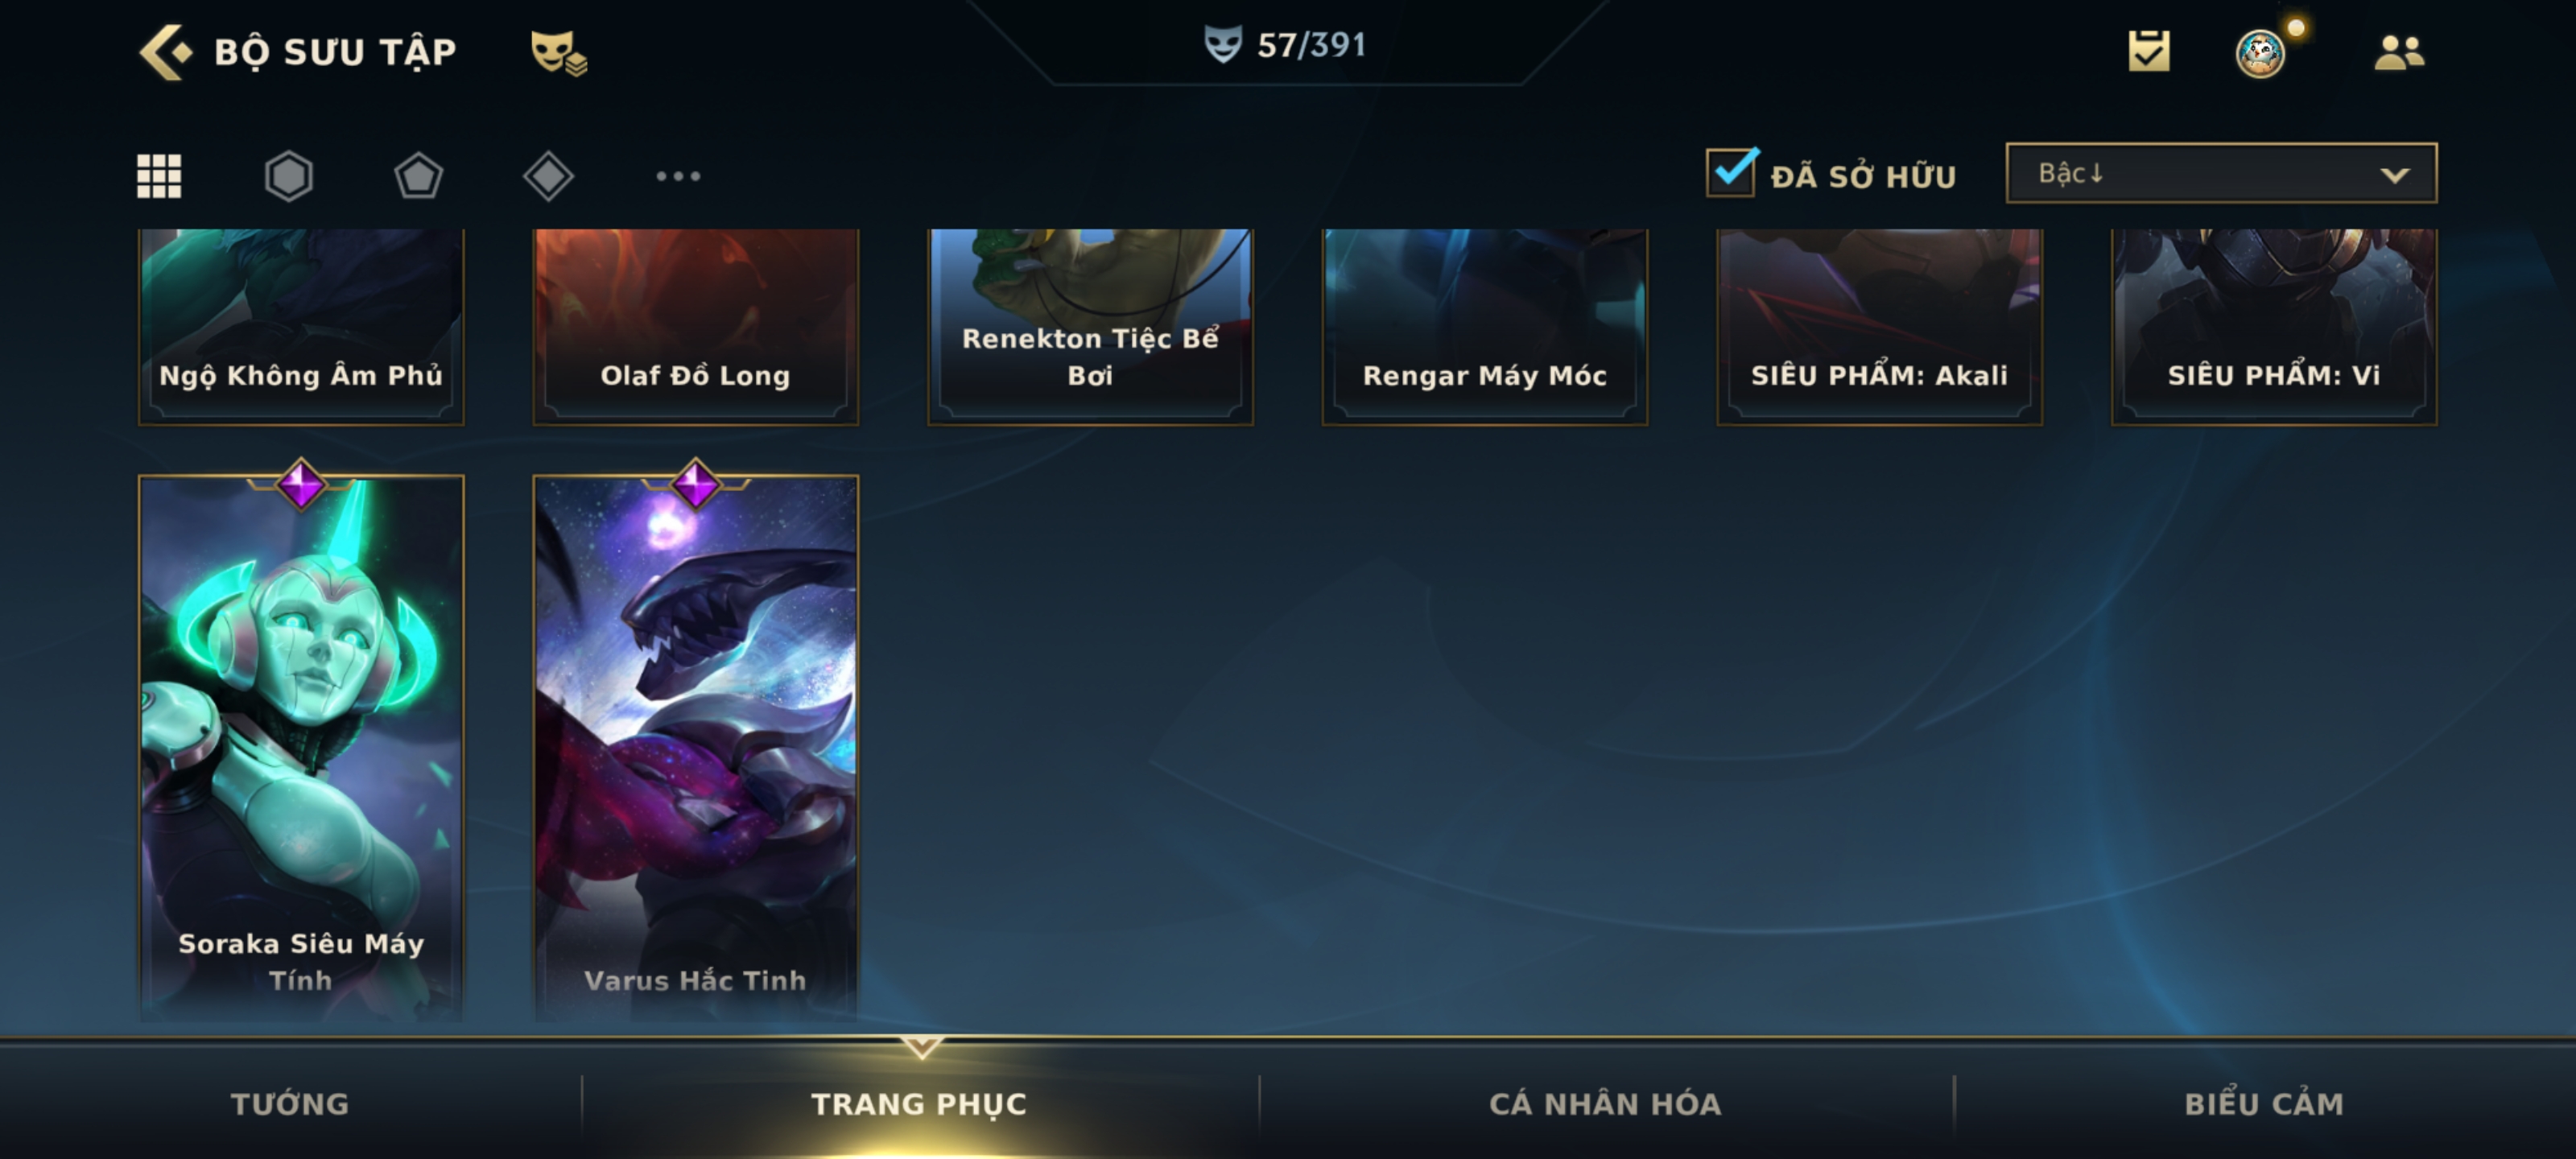Filter skins by pentagon tier icon

[x=418, y=176]
